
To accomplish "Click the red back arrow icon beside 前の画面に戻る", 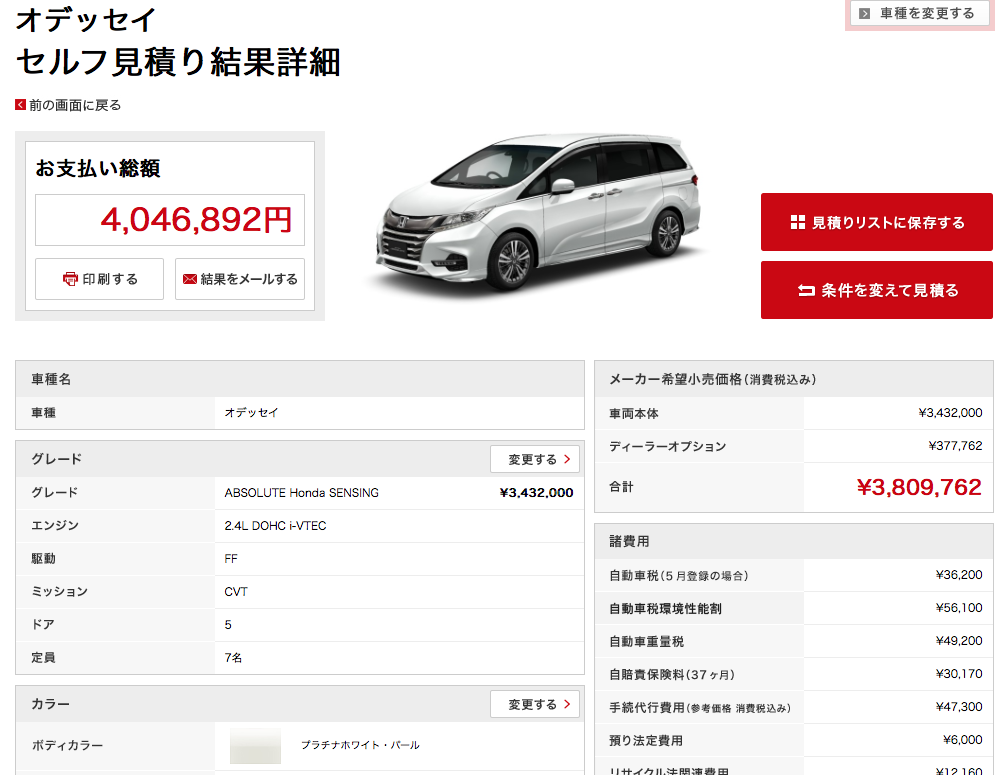I will (x=21, y=105).
